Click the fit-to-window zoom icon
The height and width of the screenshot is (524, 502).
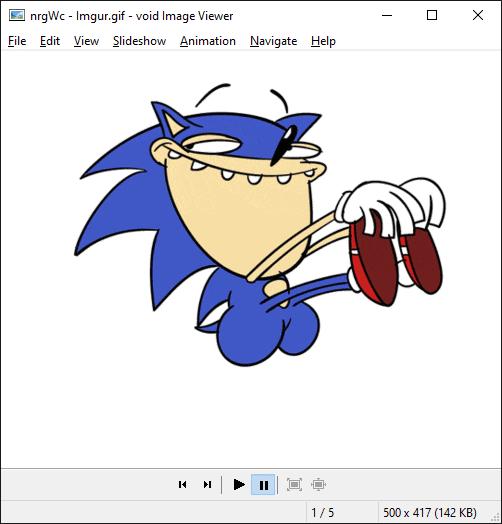point(294,484)
